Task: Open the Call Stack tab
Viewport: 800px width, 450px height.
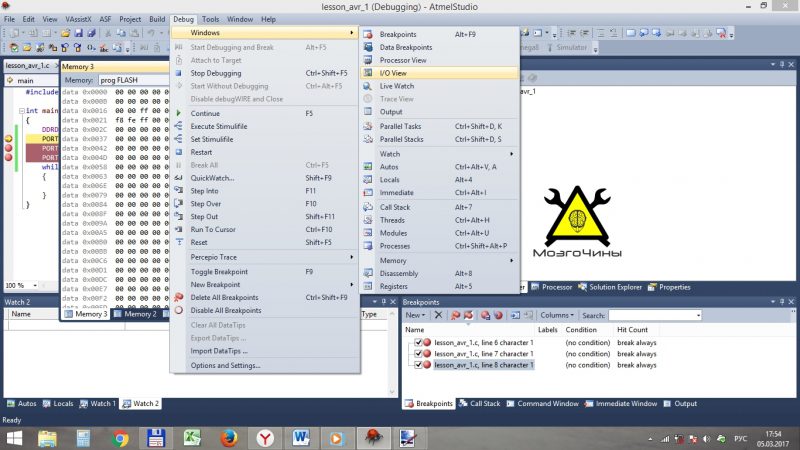Action: pos(480,404)
